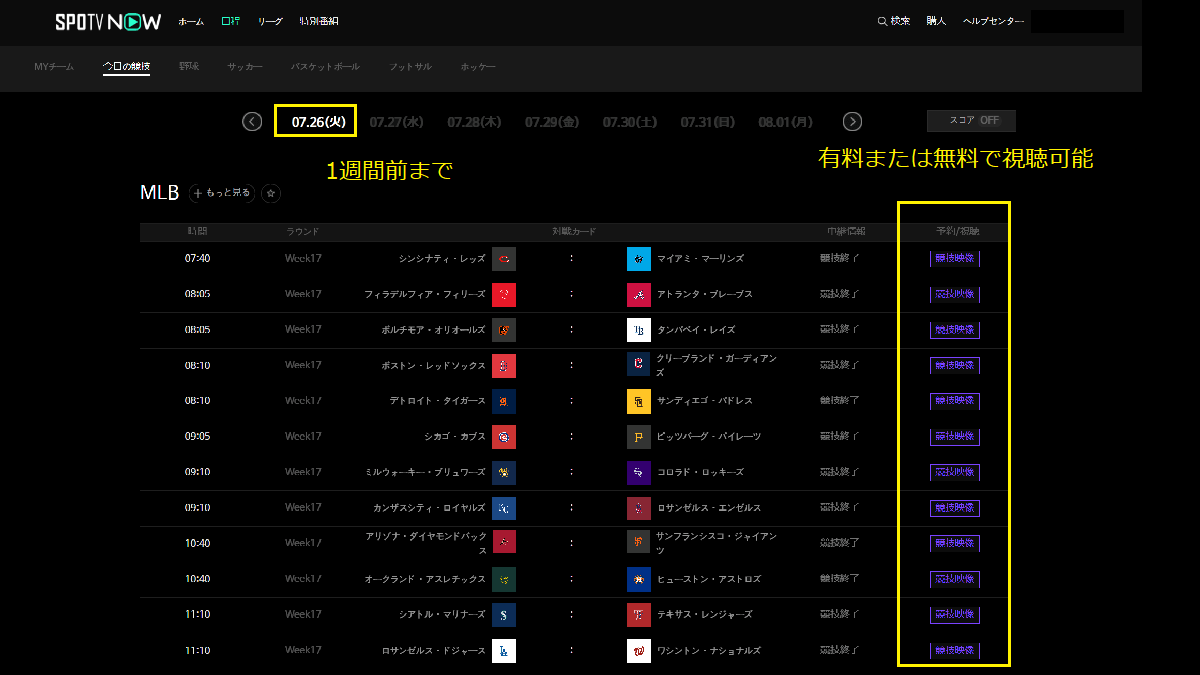Open the SPOTV NOW home logo
The height and width of the screenshot is (675, 1200).
pyautogui.click(x=107, y=21)
